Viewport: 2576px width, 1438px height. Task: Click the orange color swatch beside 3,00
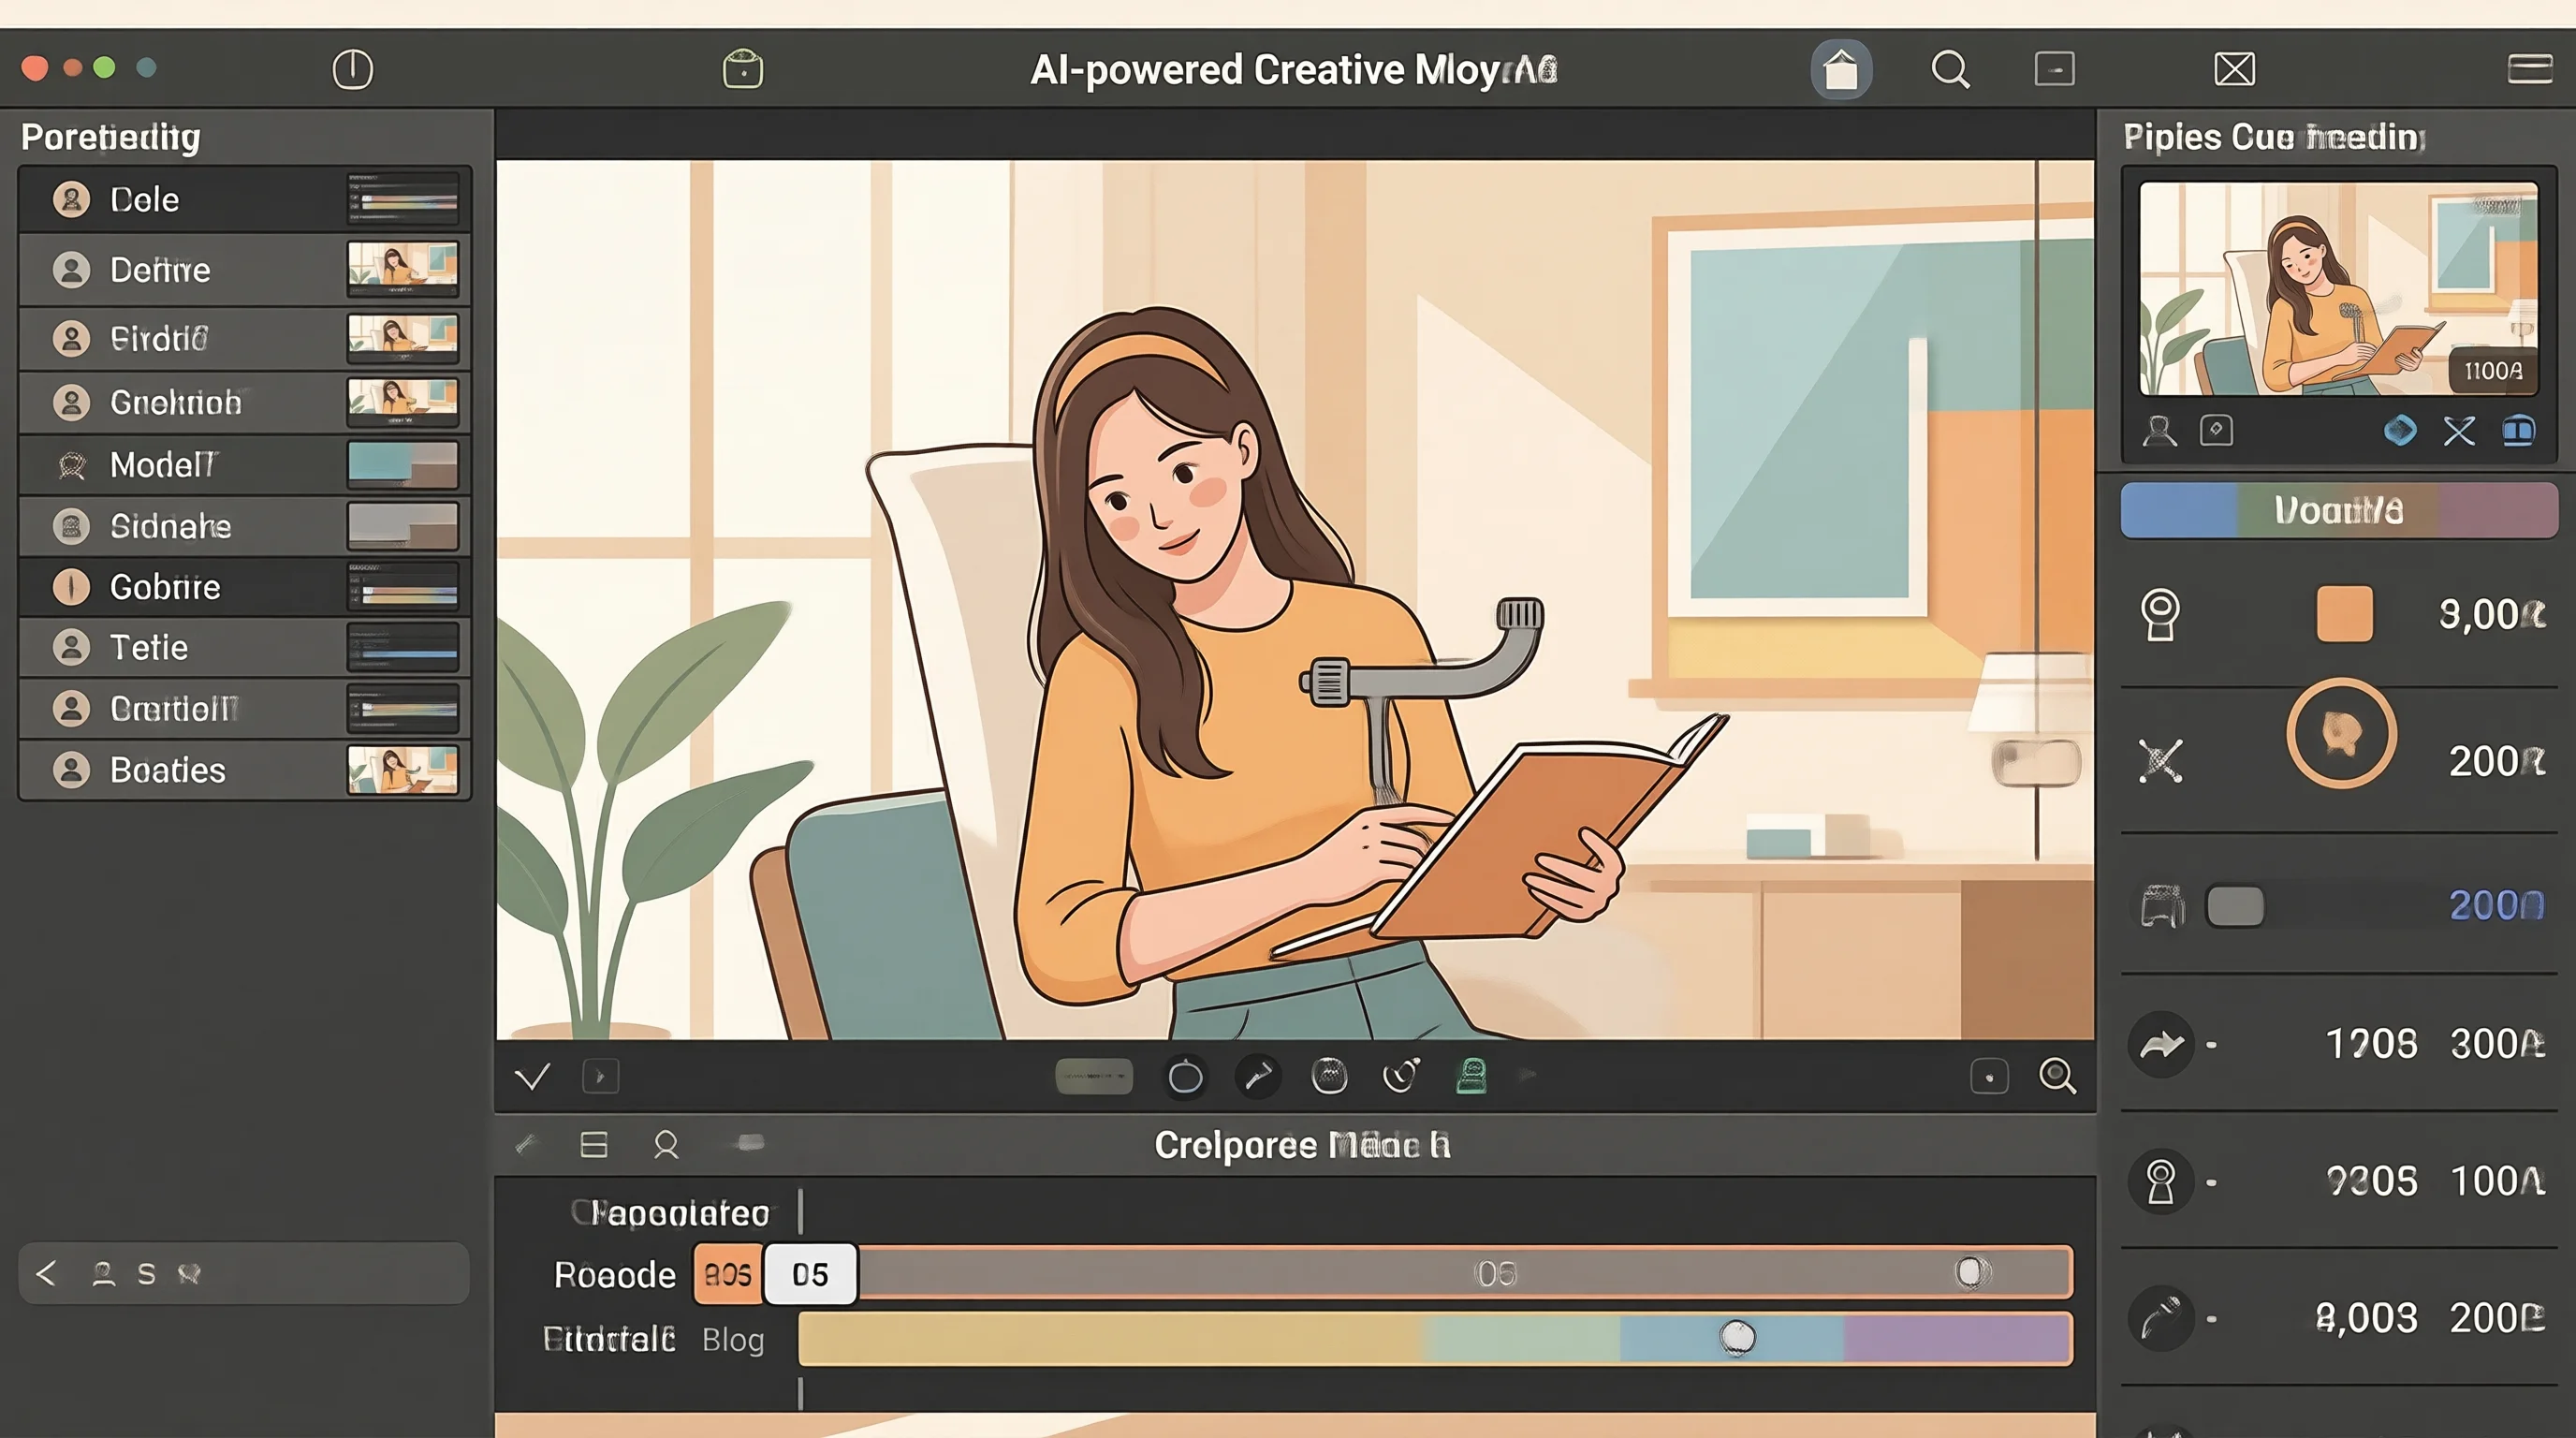2344,613
